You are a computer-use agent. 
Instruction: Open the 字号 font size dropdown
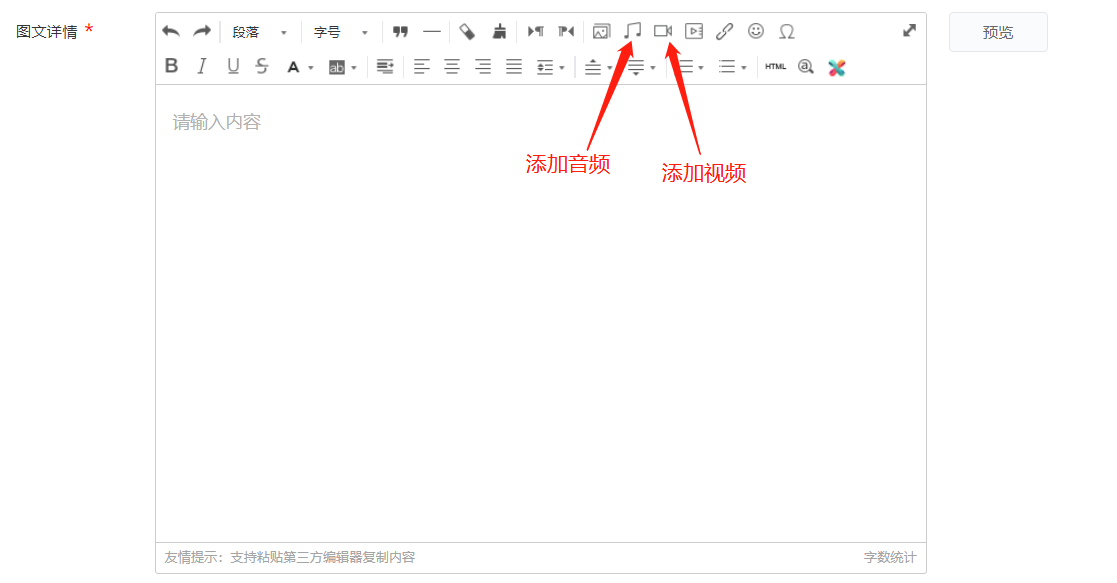[x=341, y=32]
